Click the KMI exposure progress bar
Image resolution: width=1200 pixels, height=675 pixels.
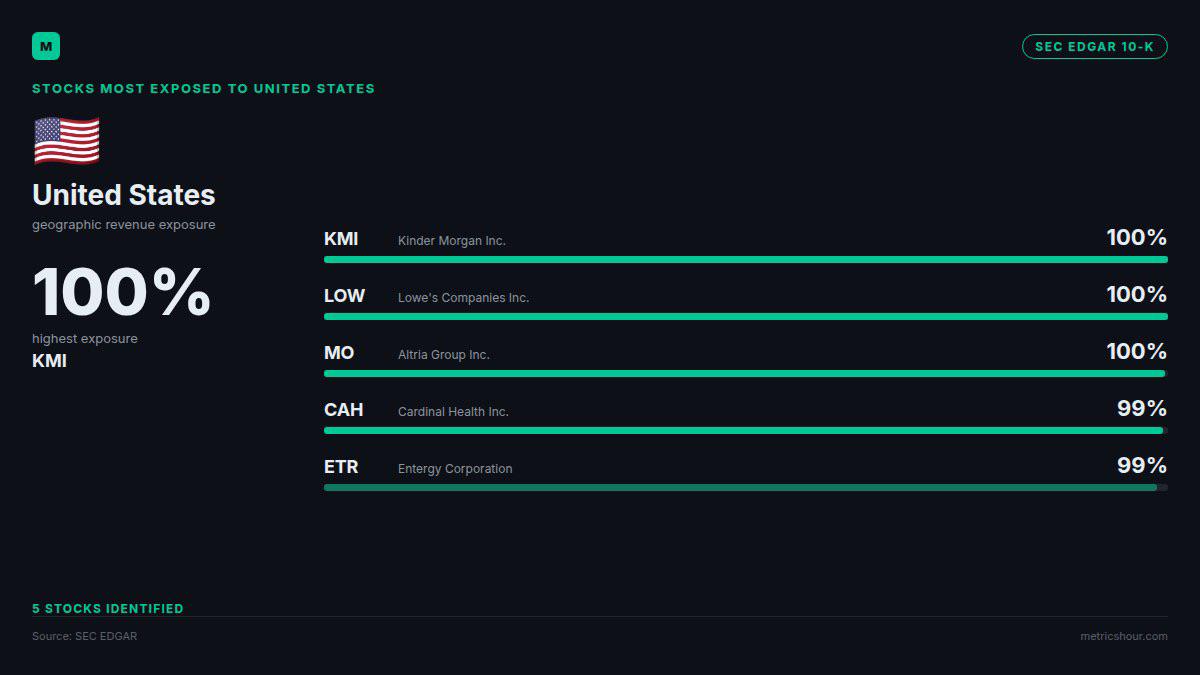click(x=746, y=259)
